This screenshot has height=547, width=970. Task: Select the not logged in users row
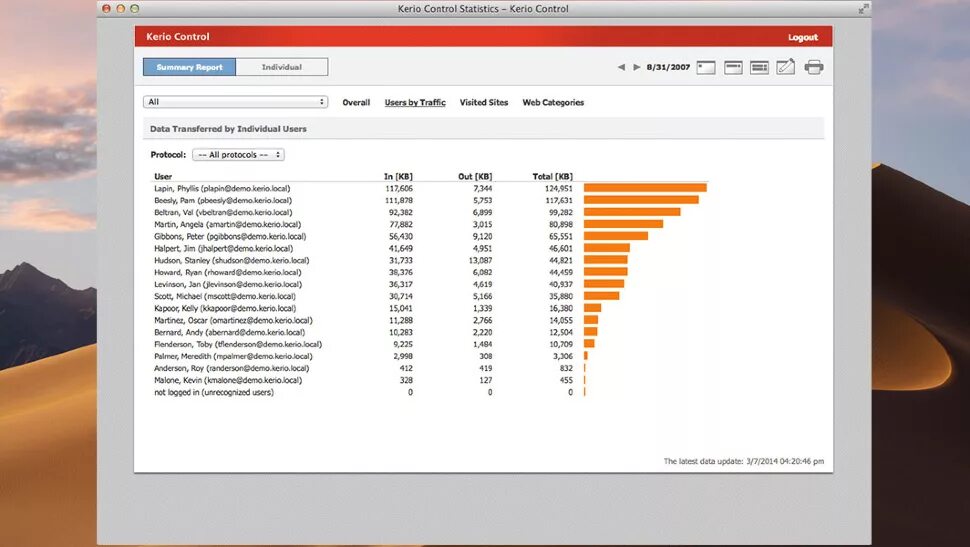213,392
